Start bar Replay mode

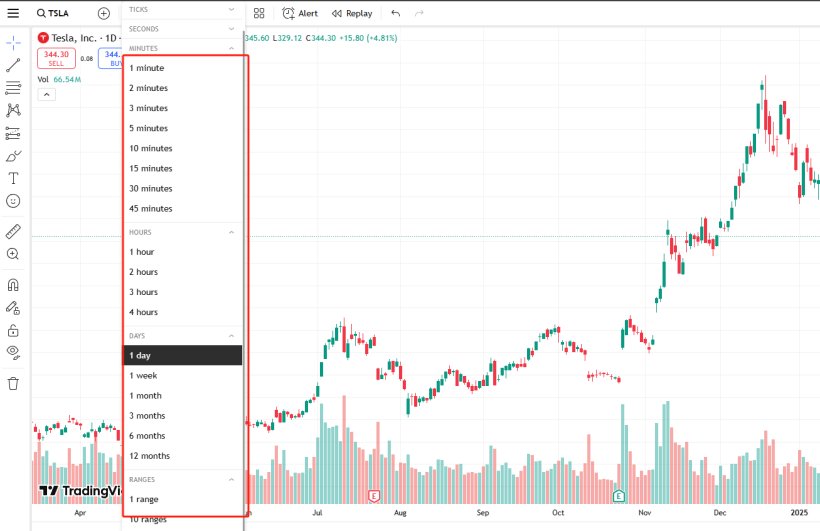[352, 13]
